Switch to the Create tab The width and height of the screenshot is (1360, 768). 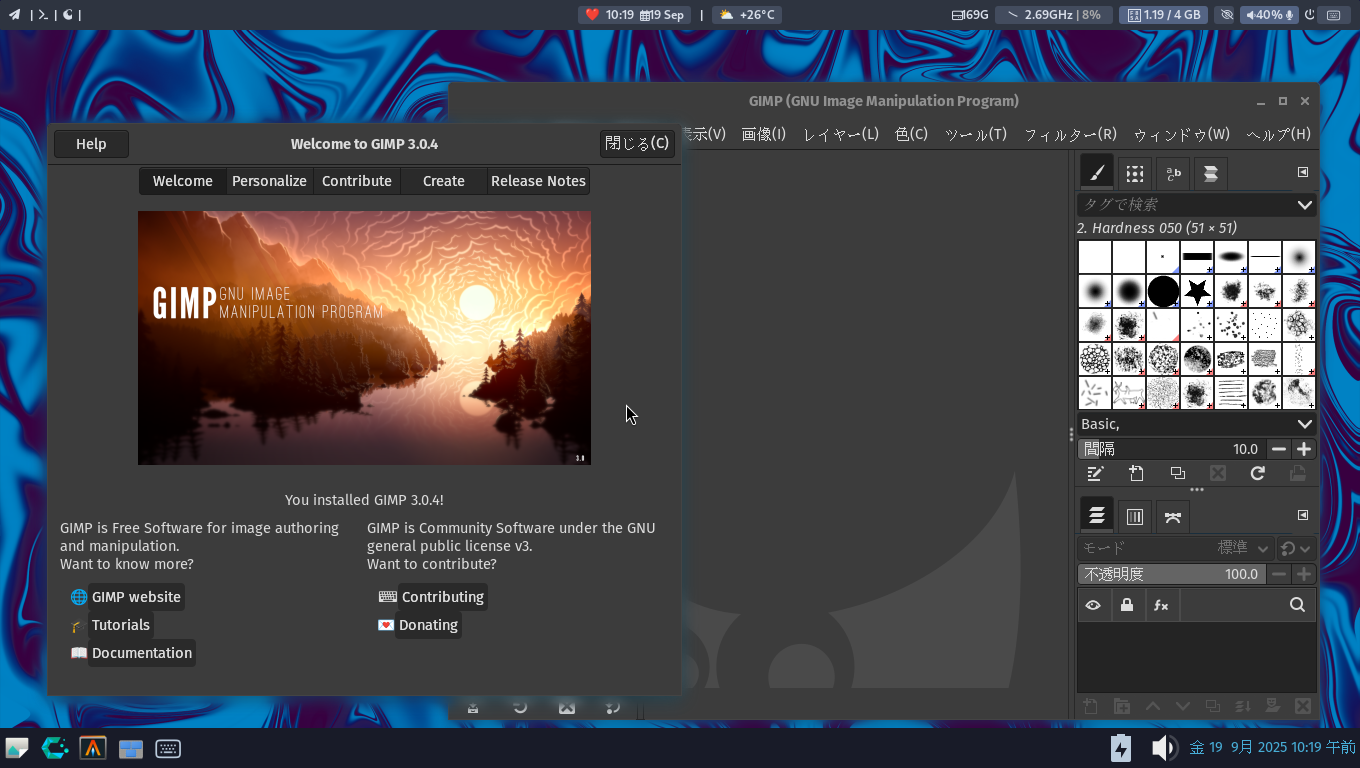(x=444, y=181)
